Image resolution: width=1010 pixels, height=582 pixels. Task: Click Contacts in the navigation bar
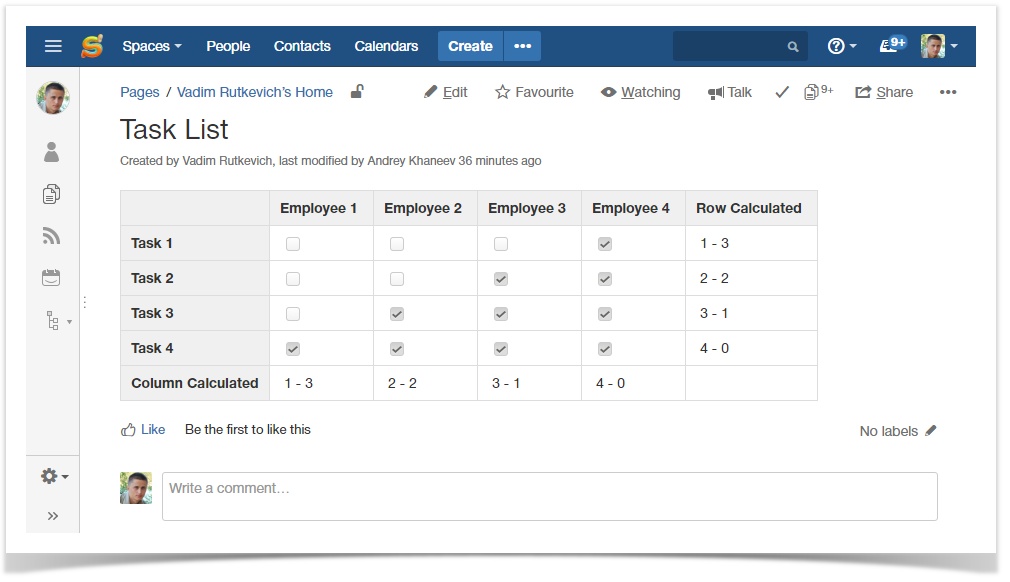click(x=301, y=45)
